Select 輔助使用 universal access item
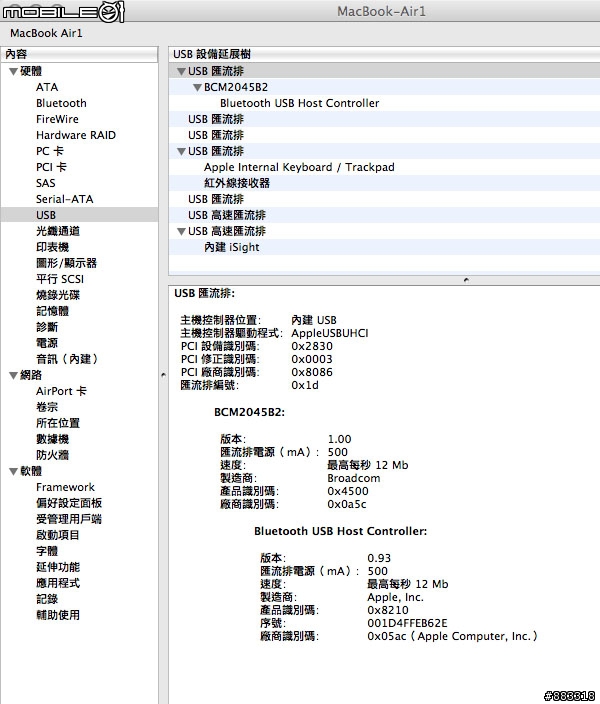 (x=58, y=615)
